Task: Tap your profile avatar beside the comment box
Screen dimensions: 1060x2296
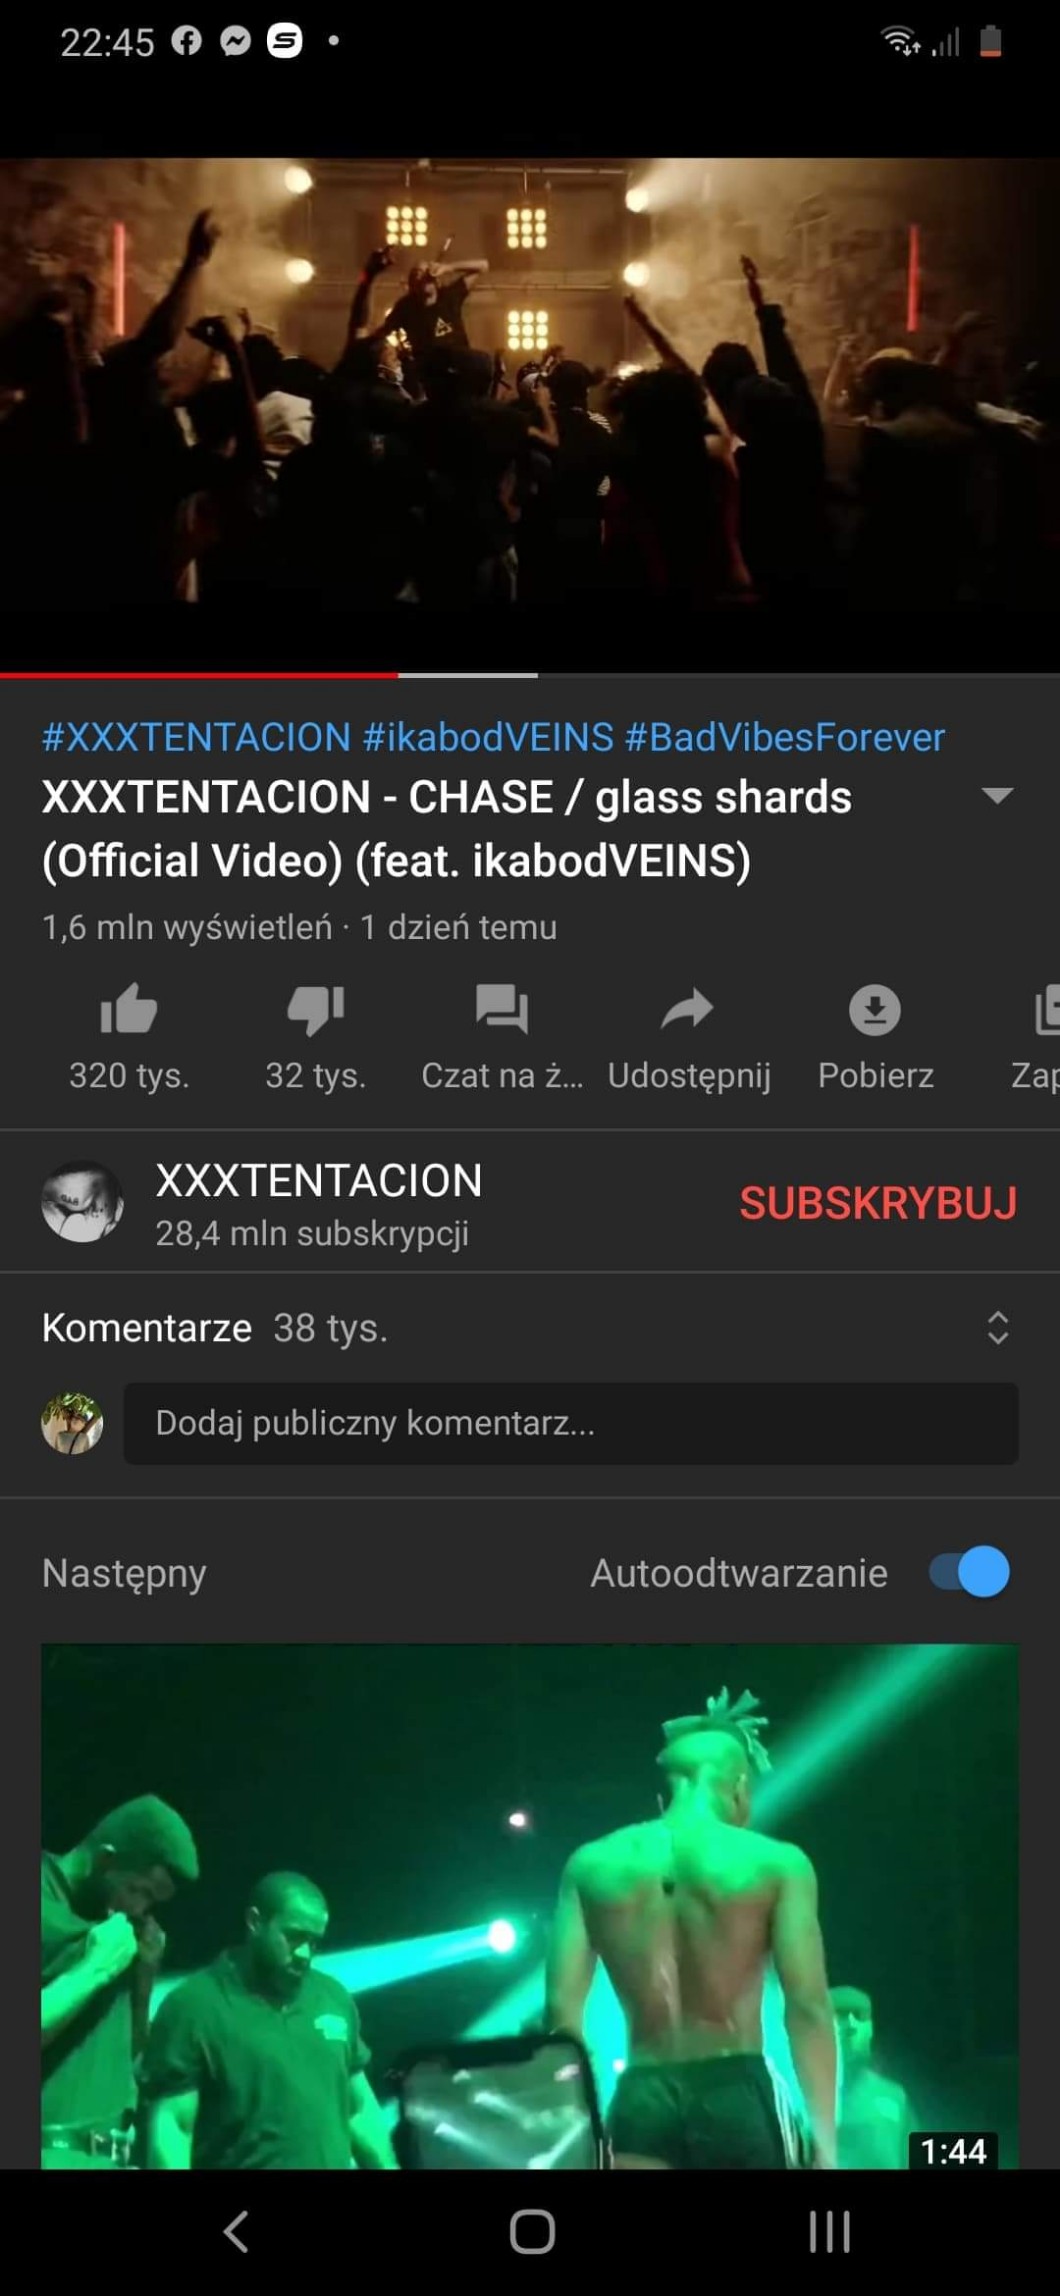Action: point(72,1423)
